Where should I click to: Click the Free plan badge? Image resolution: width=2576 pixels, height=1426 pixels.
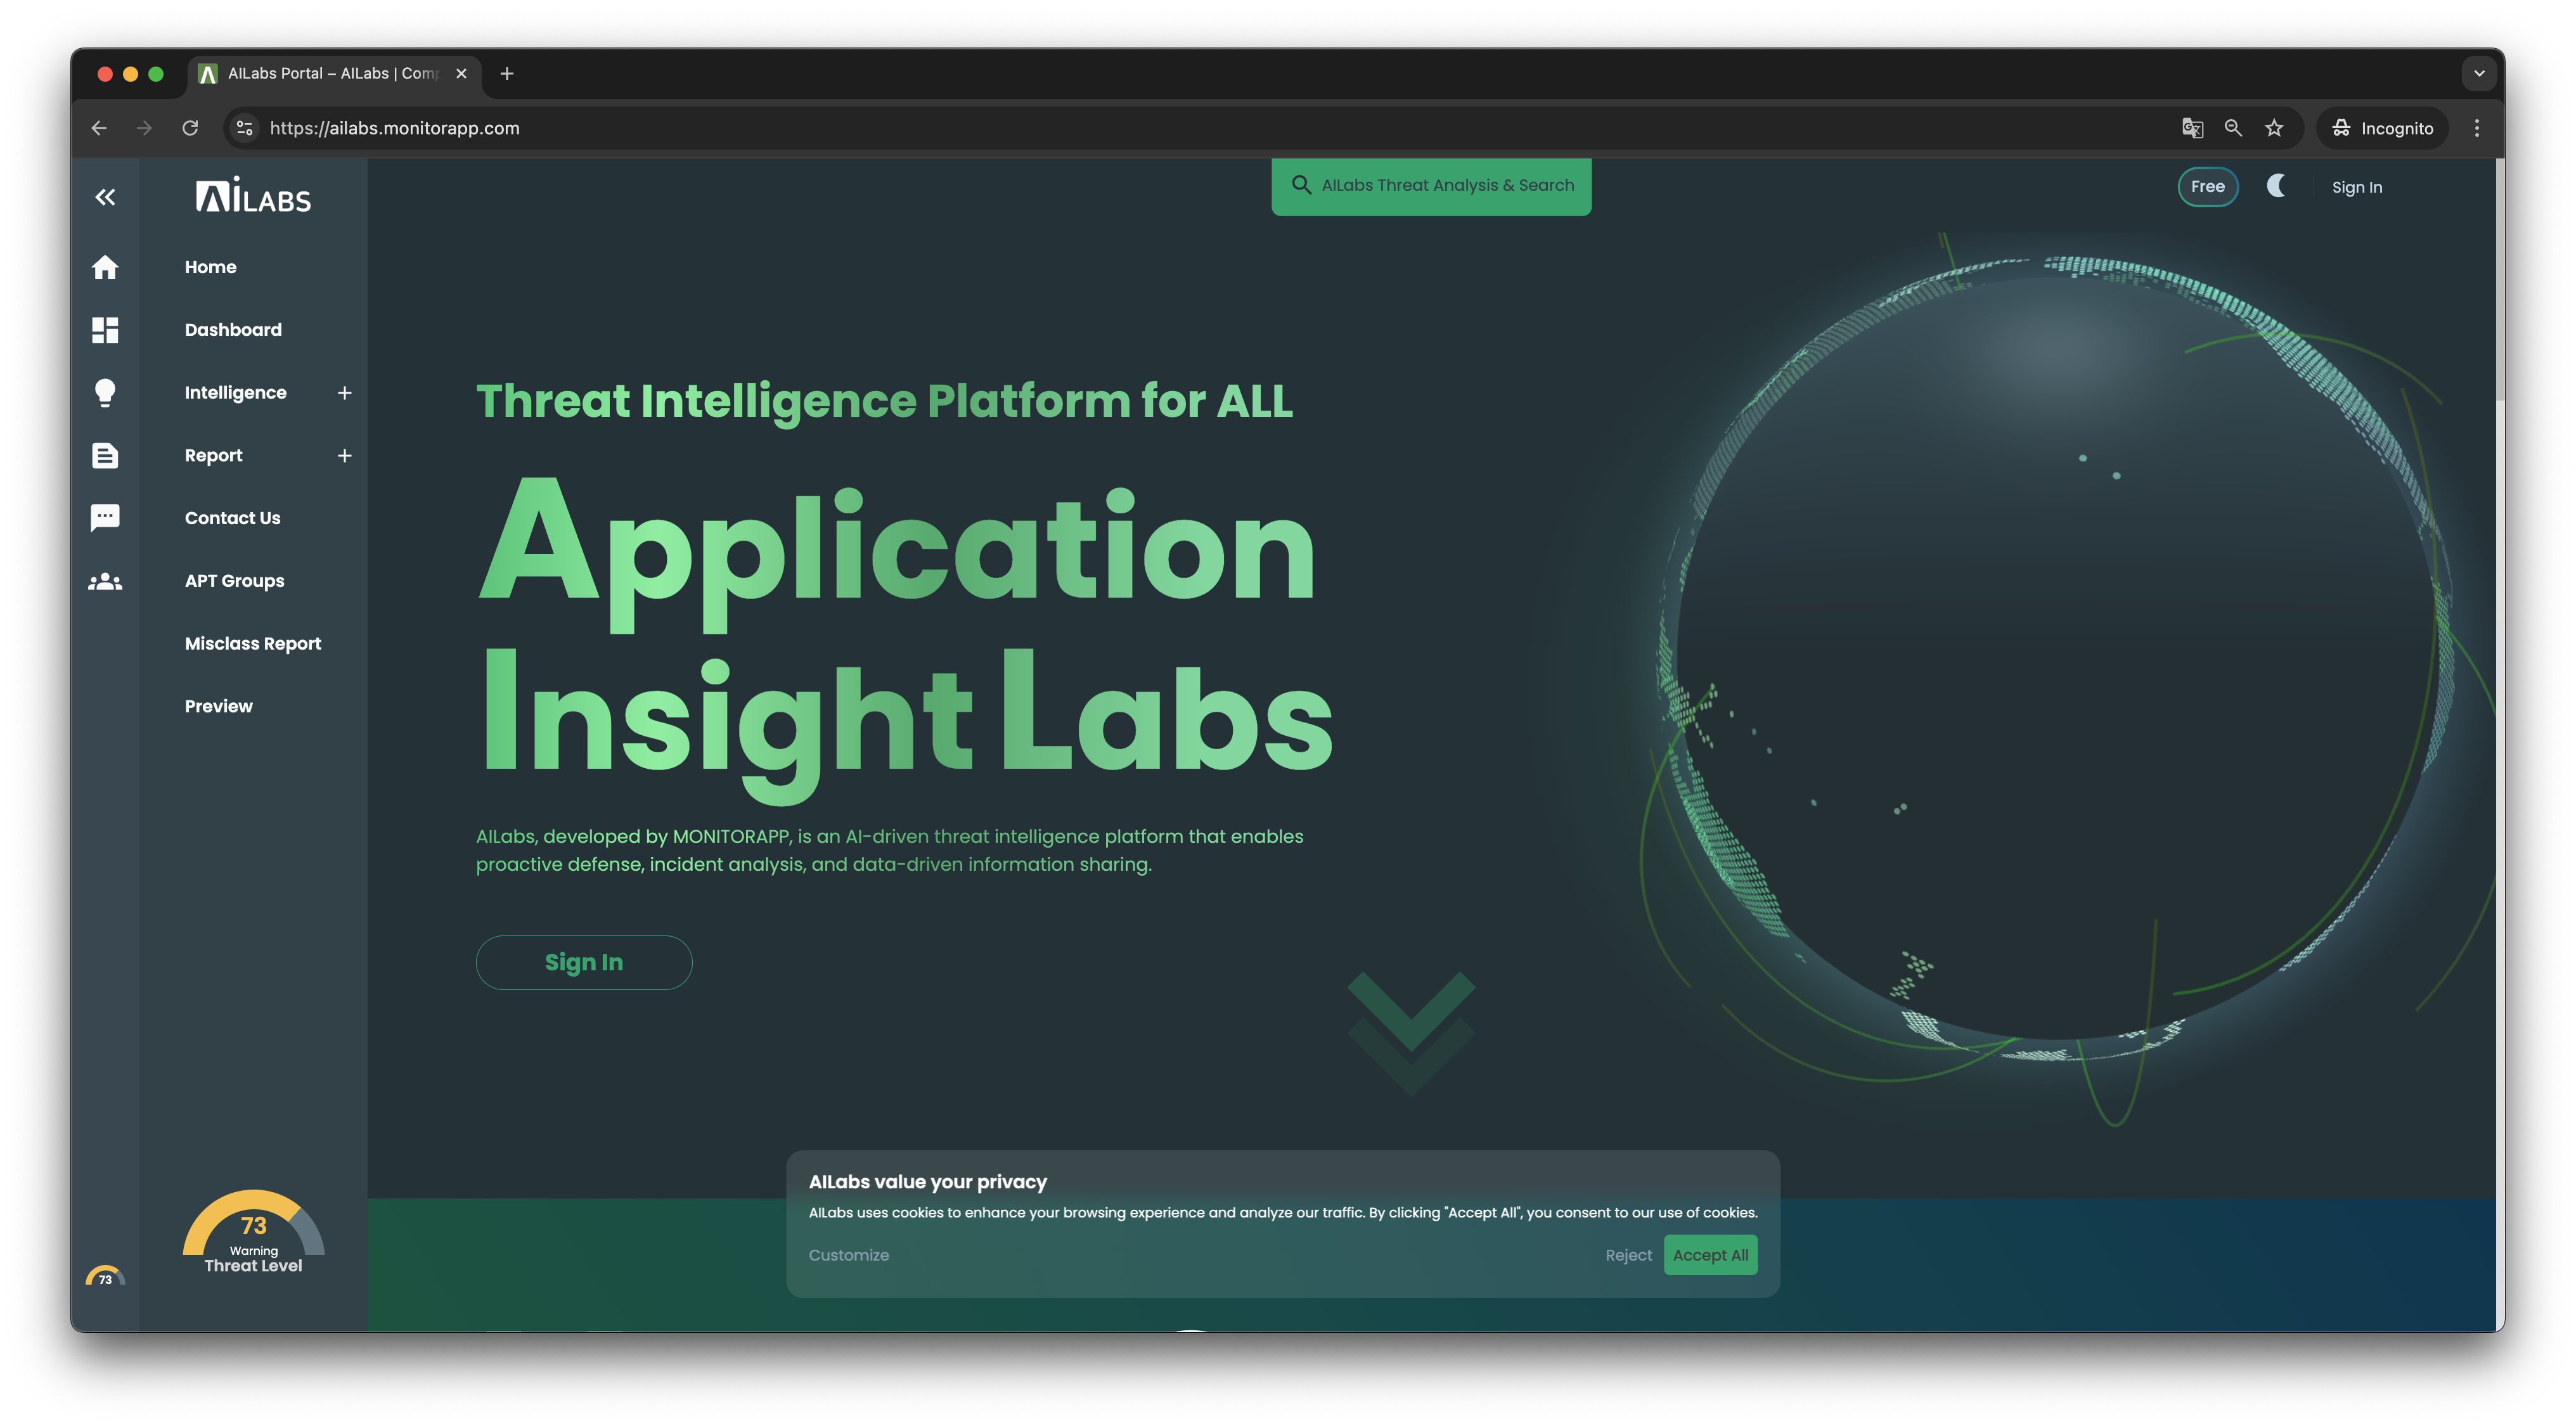(2207, 187)
